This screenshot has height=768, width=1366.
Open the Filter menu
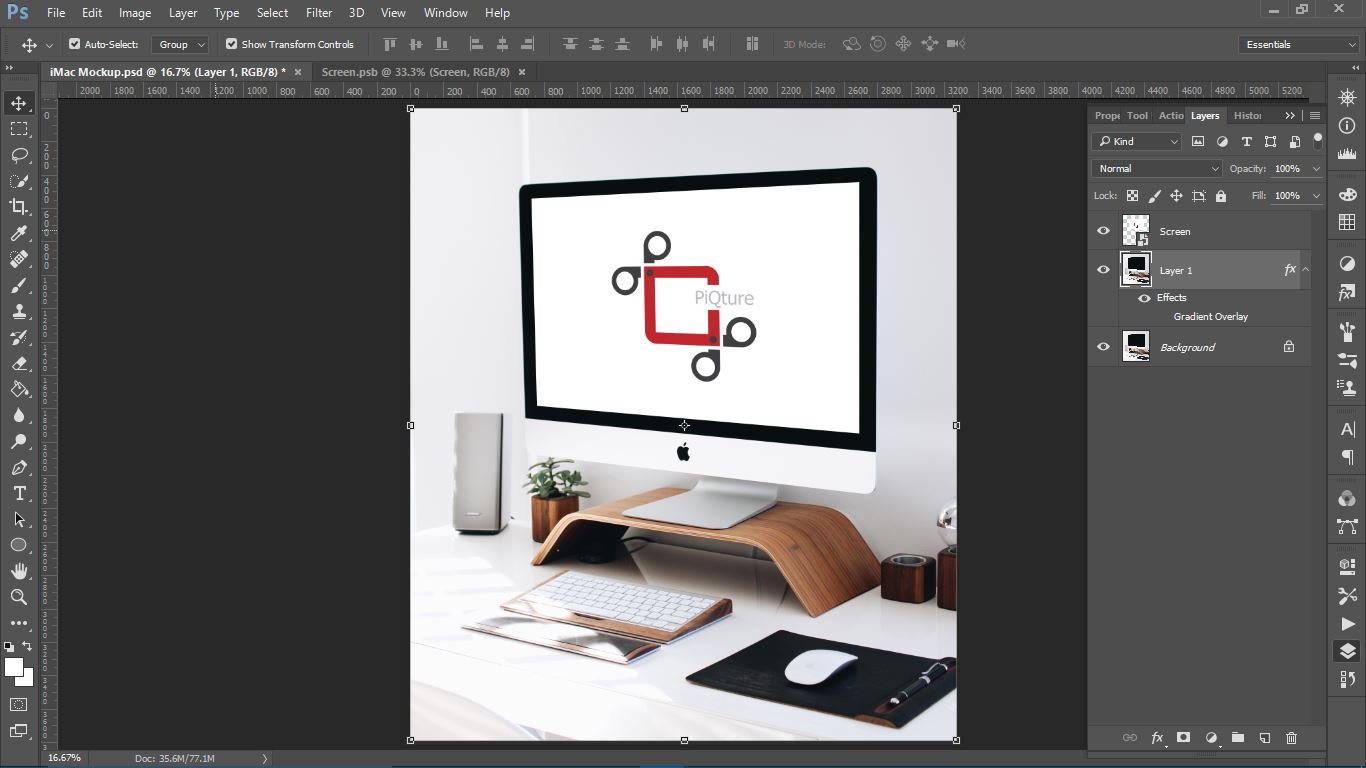click(318, 13)
